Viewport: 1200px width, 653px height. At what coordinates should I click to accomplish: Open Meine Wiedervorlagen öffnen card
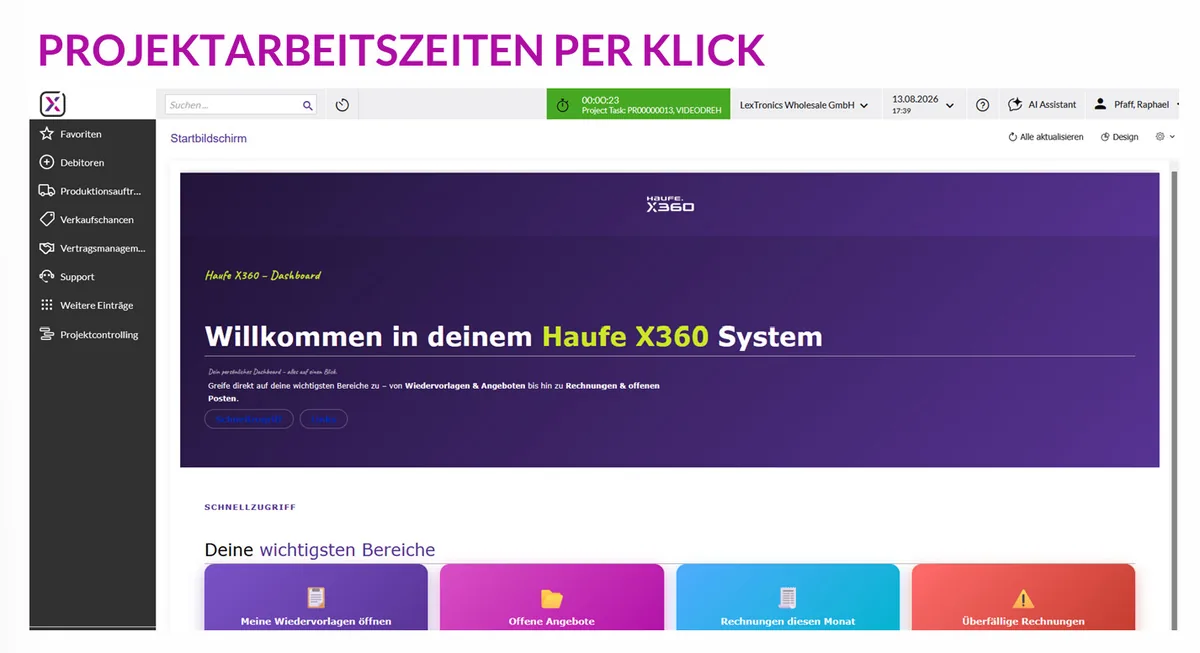[316, 598]
